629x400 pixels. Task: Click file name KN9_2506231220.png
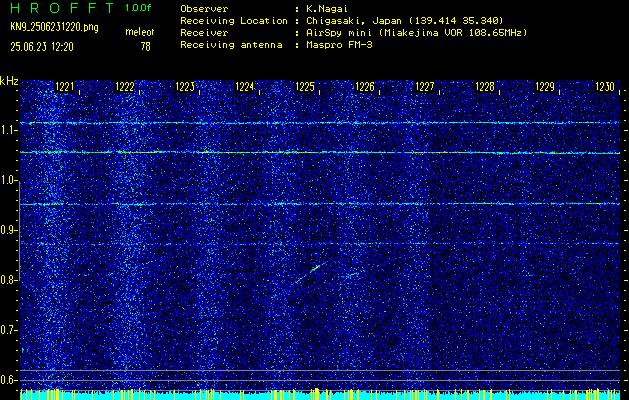coord(54,27)
